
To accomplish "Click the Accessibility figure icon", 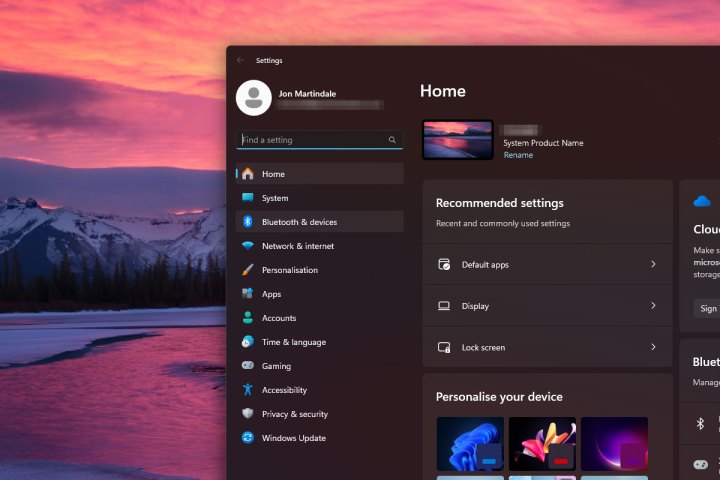I will [x=247, y=390].
